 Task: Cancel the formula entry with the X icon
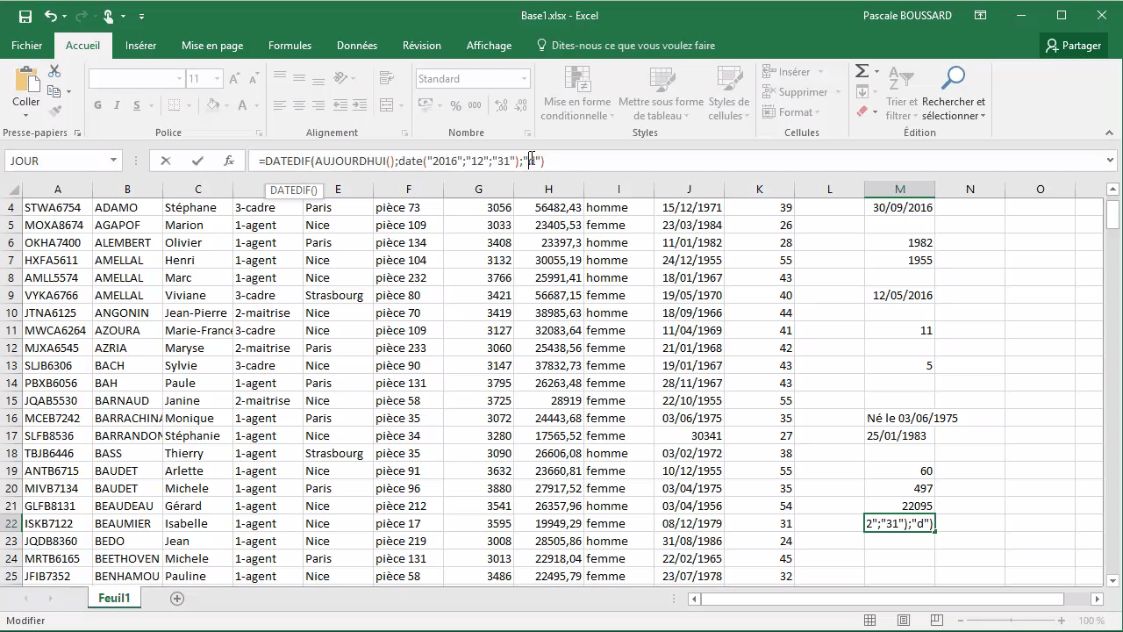(166, 161)
